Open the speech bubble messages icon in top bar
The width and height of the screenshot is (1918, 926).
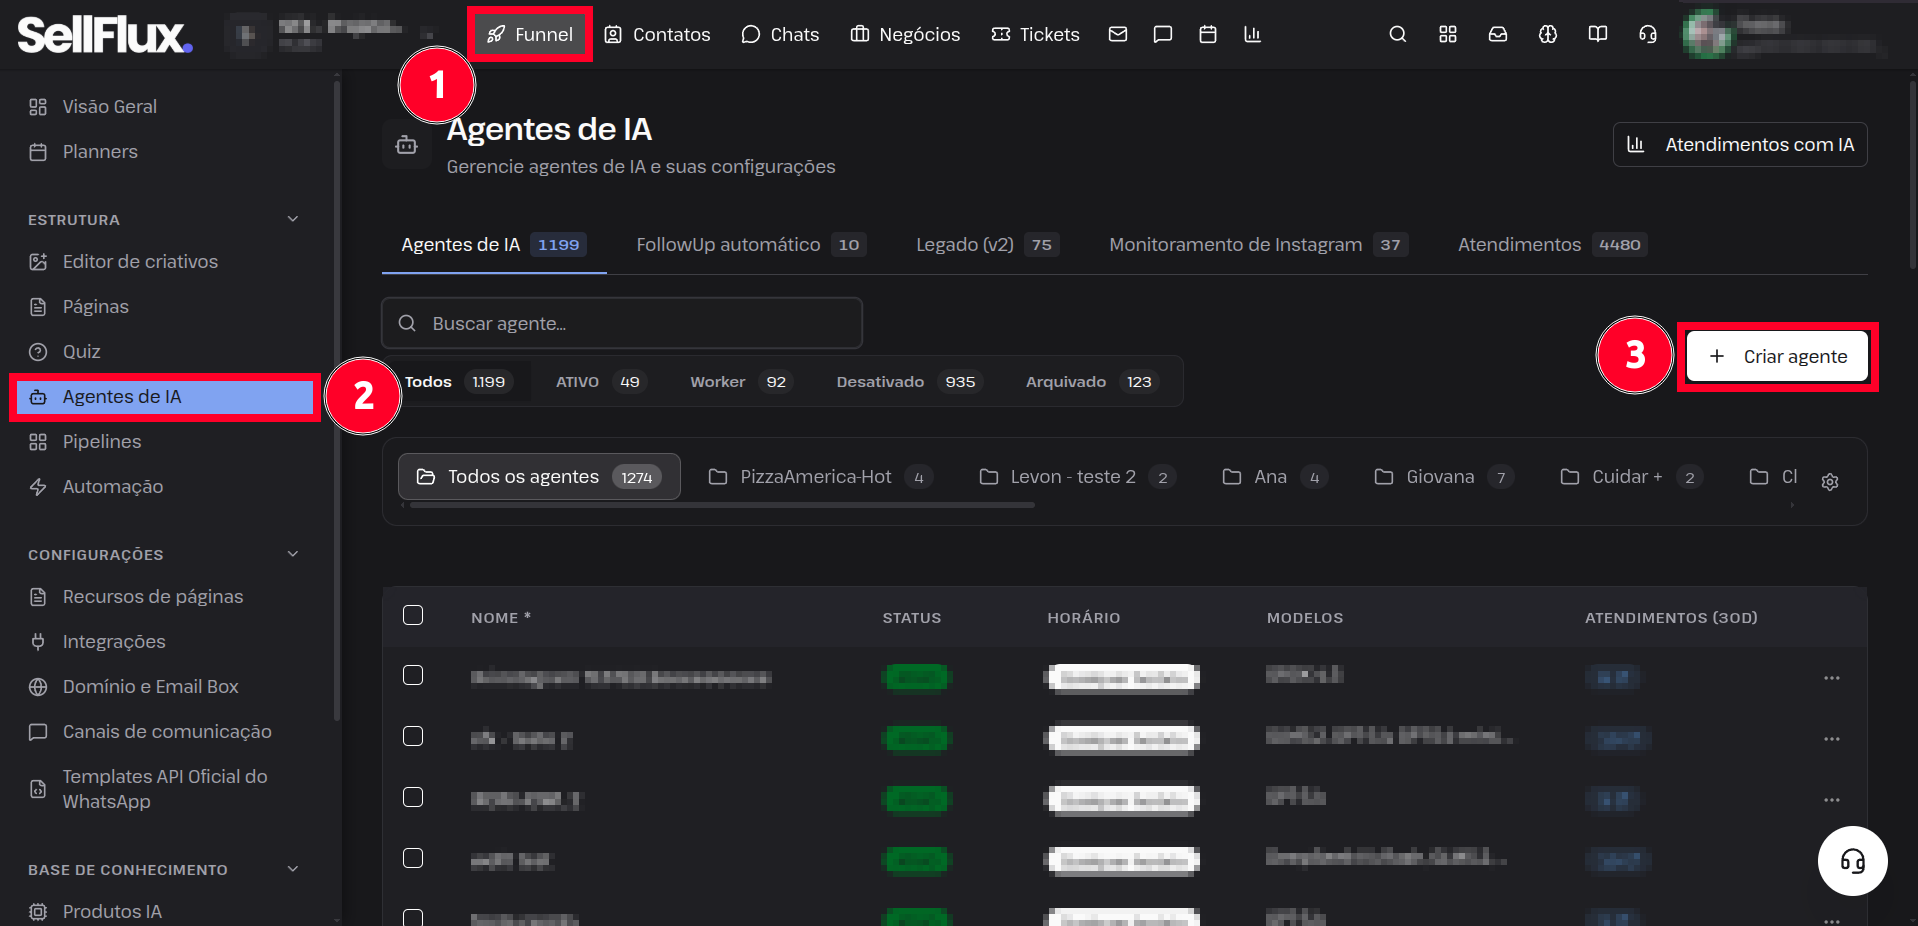point(1163,34)
